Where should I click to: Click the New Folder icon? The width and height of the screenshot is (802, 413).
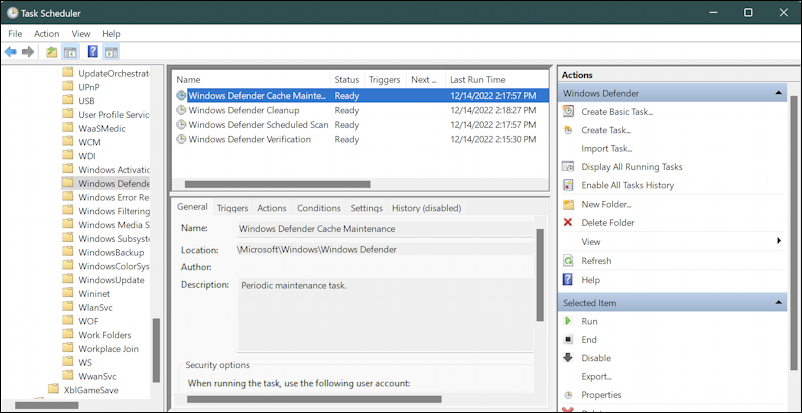click(x=568, y=204)
